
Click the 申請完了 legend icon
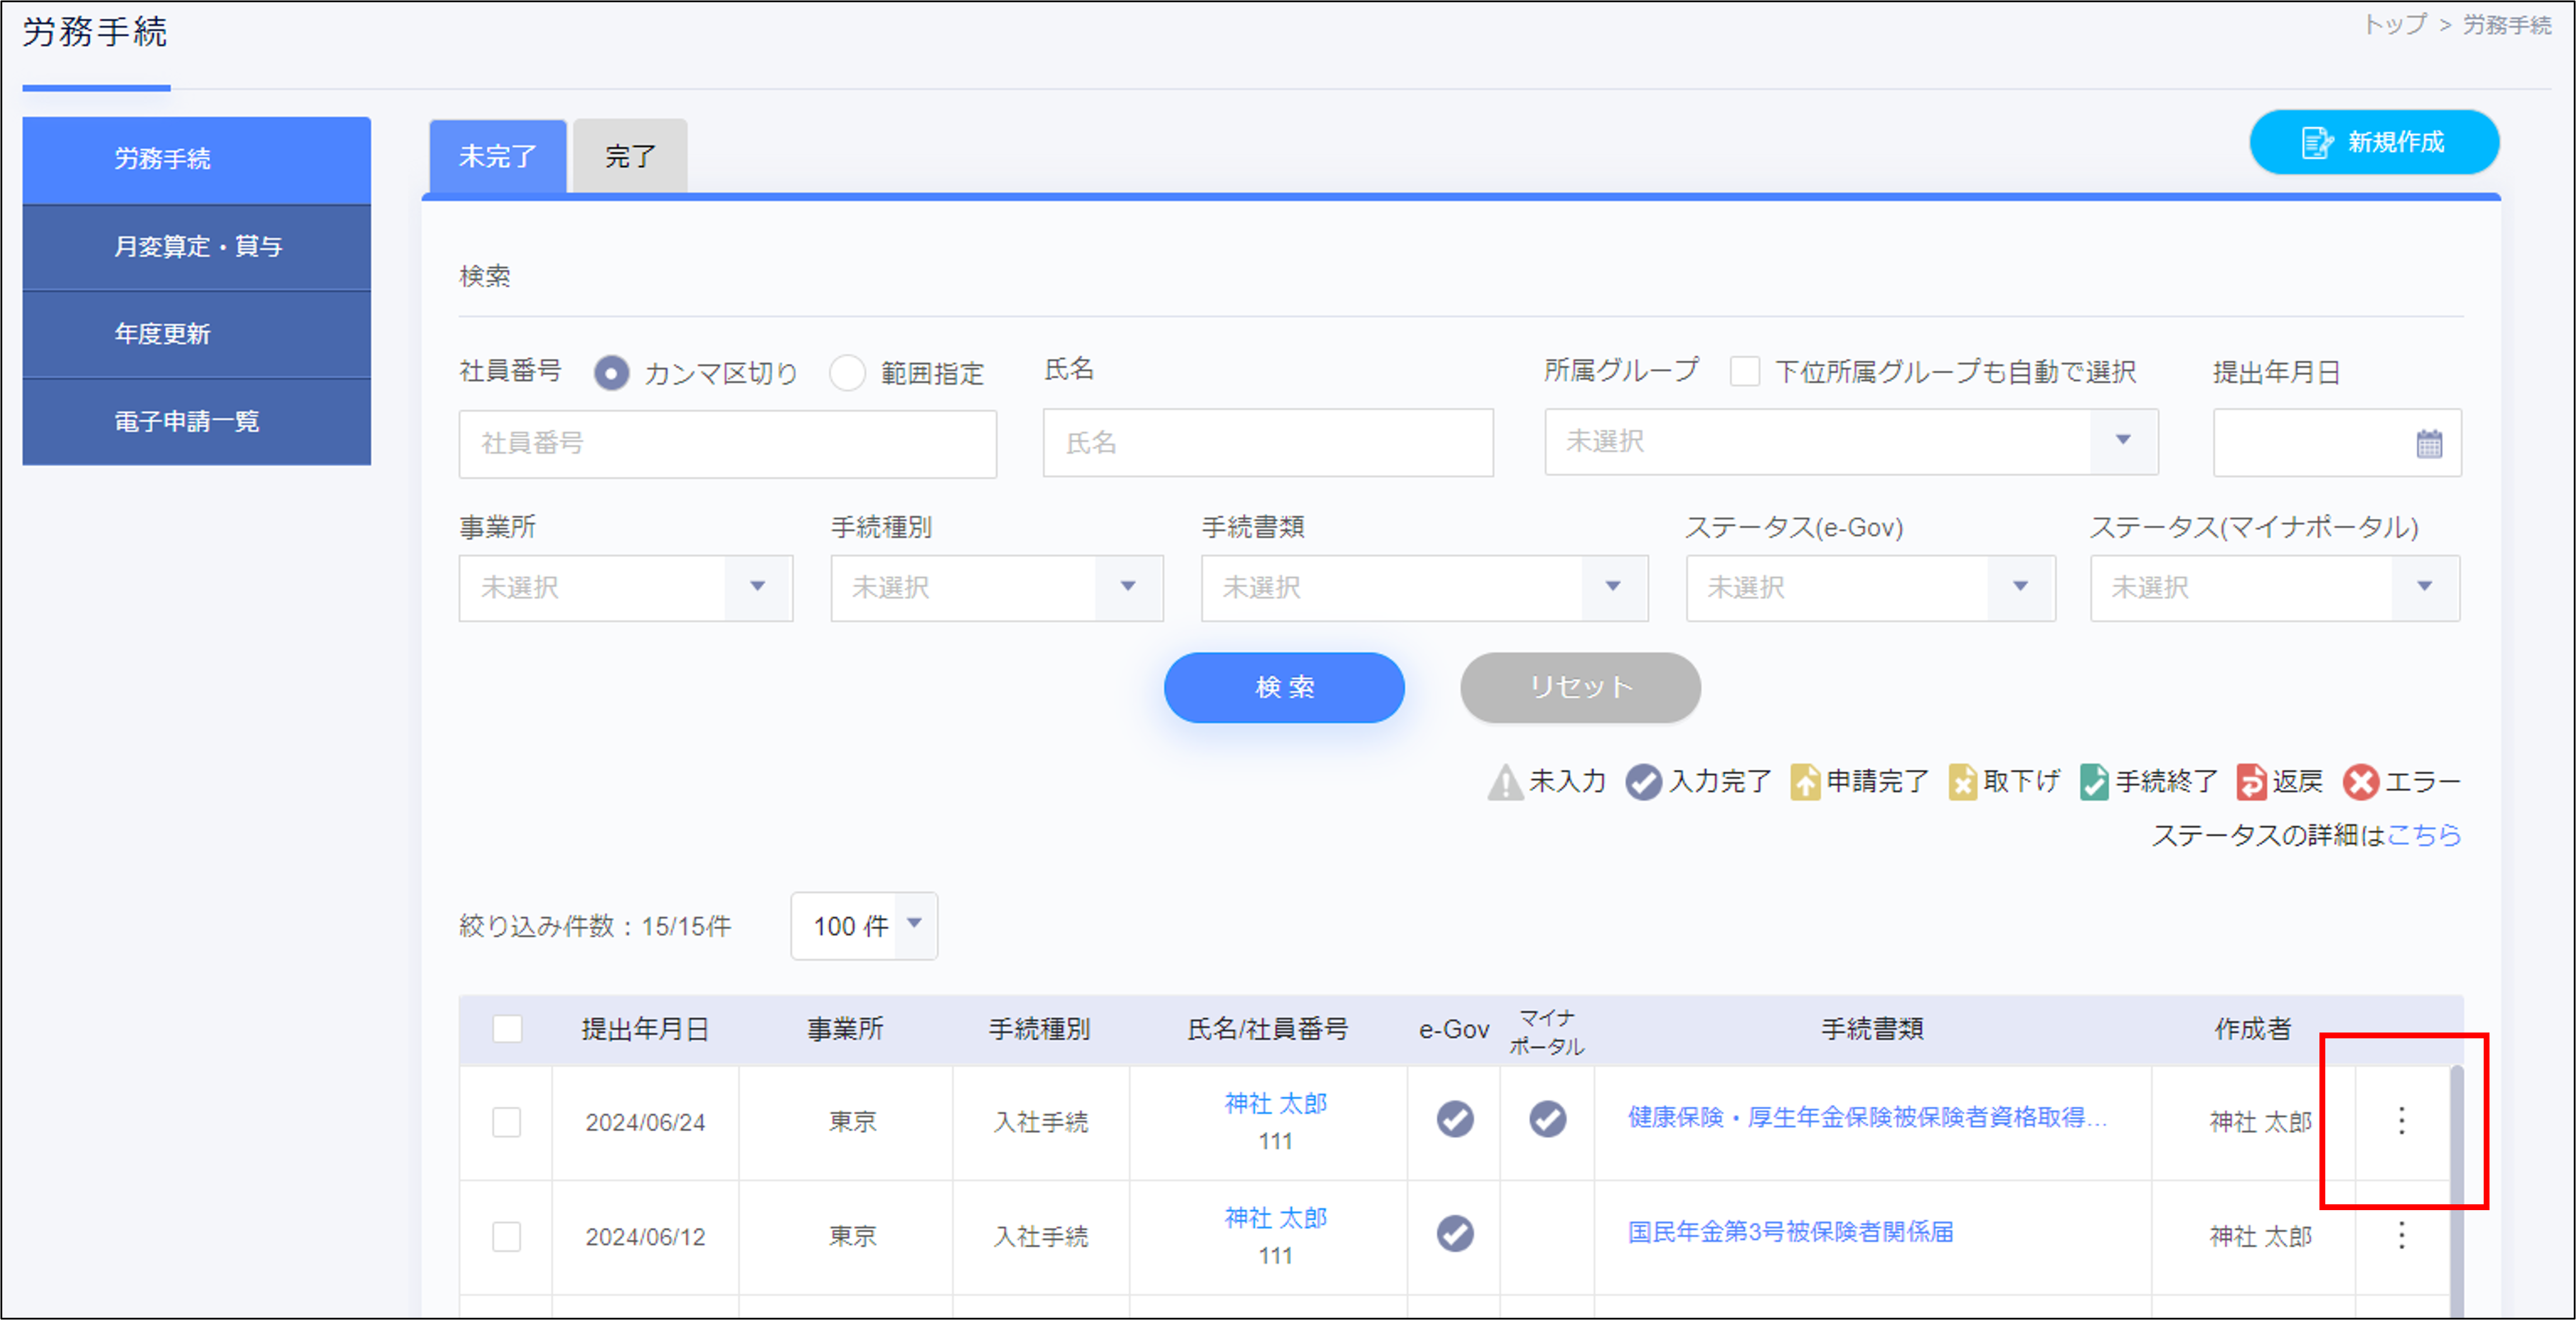pyautogui.click(x=1804, y=782)
